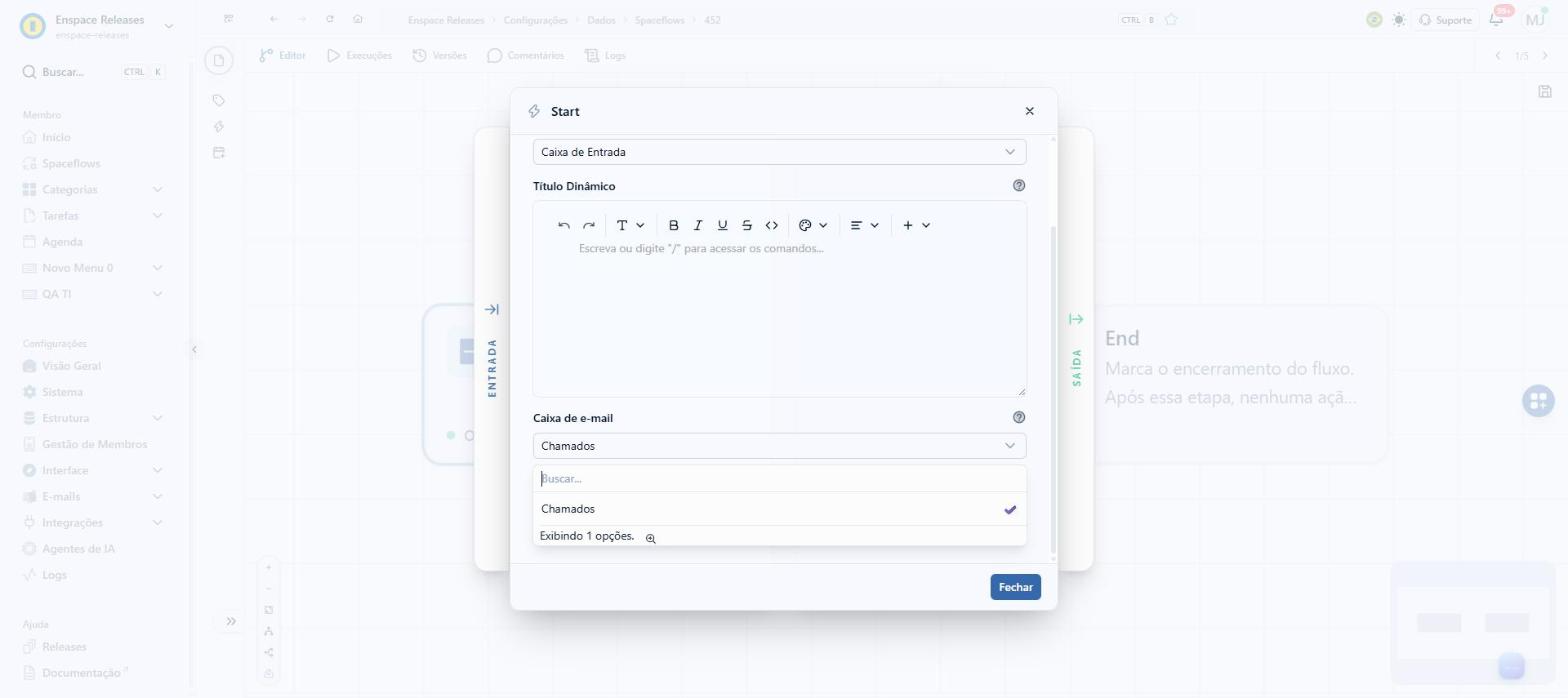Click the Suporte button
Viewport: 1568px width, 698px height.
coord(1444,20)
